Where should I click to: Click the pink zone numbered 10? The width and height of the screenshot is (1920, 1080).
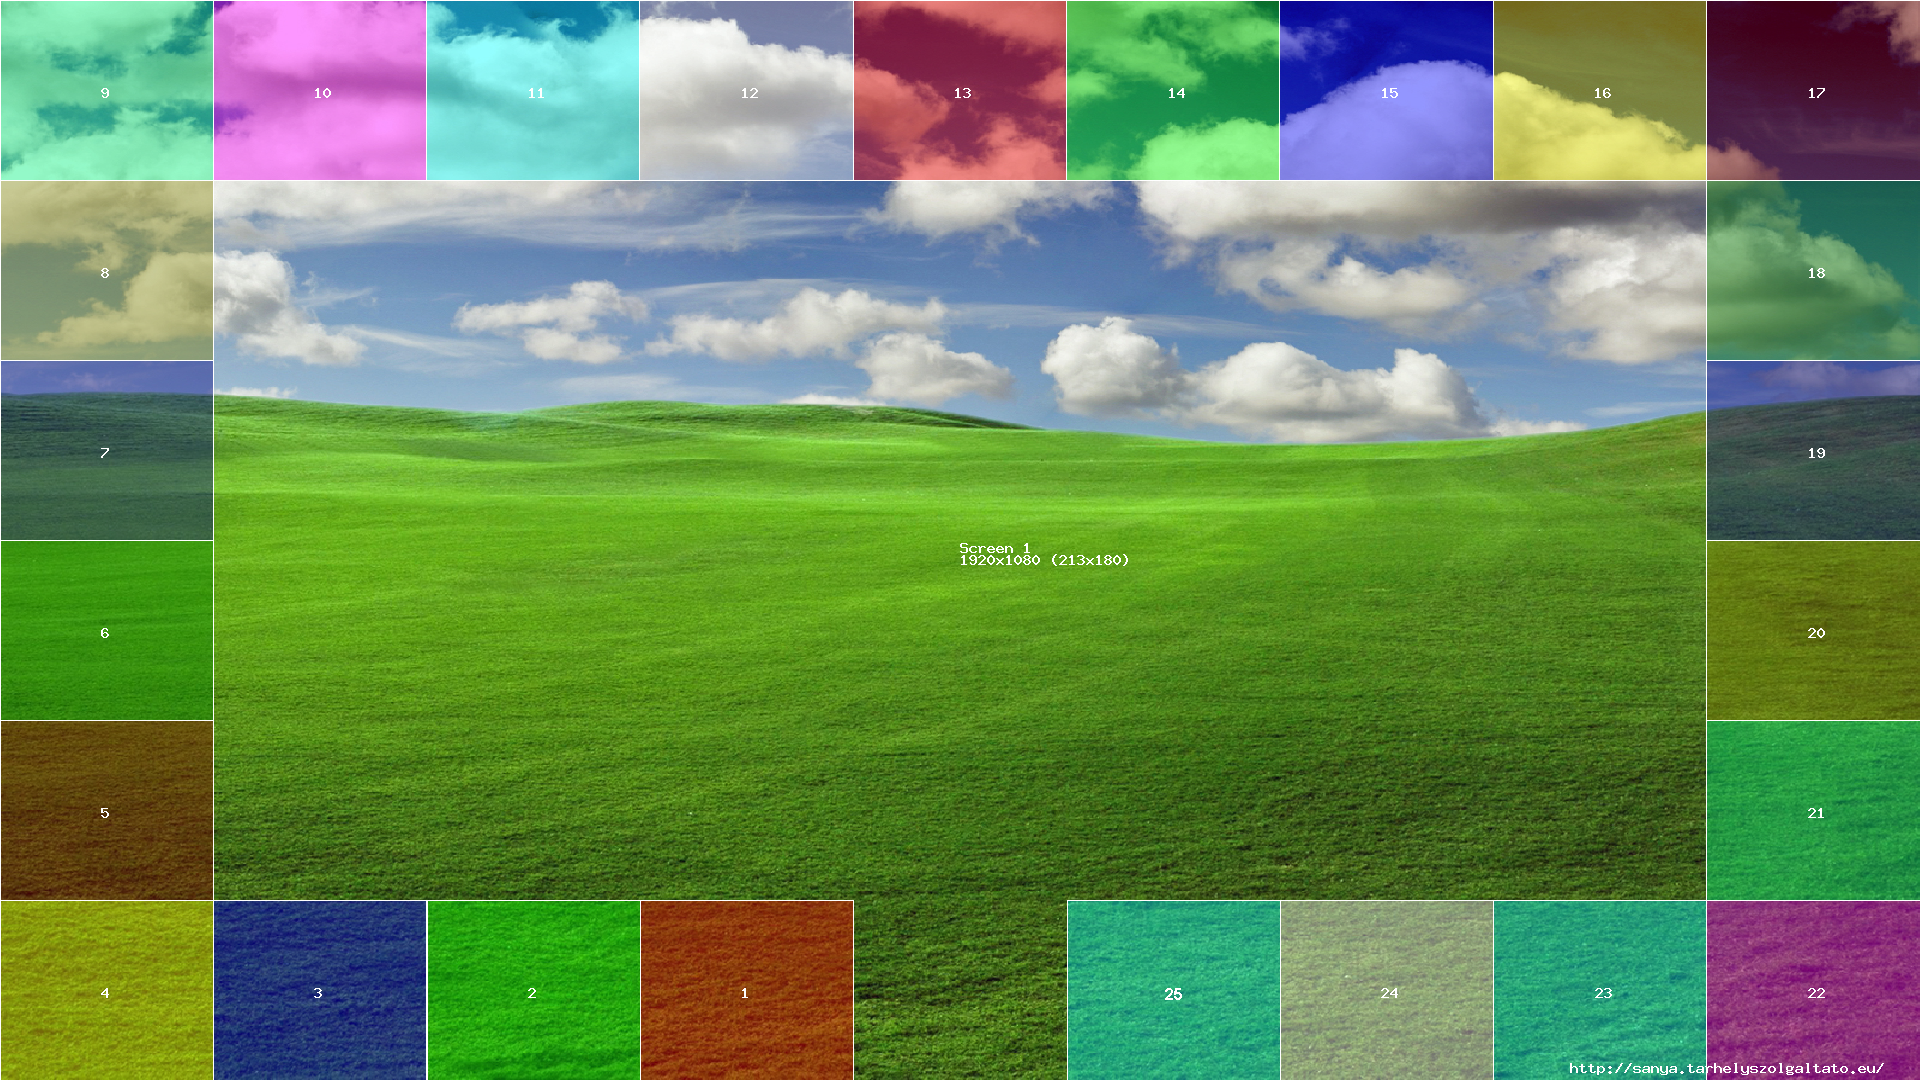coord(320,91)
